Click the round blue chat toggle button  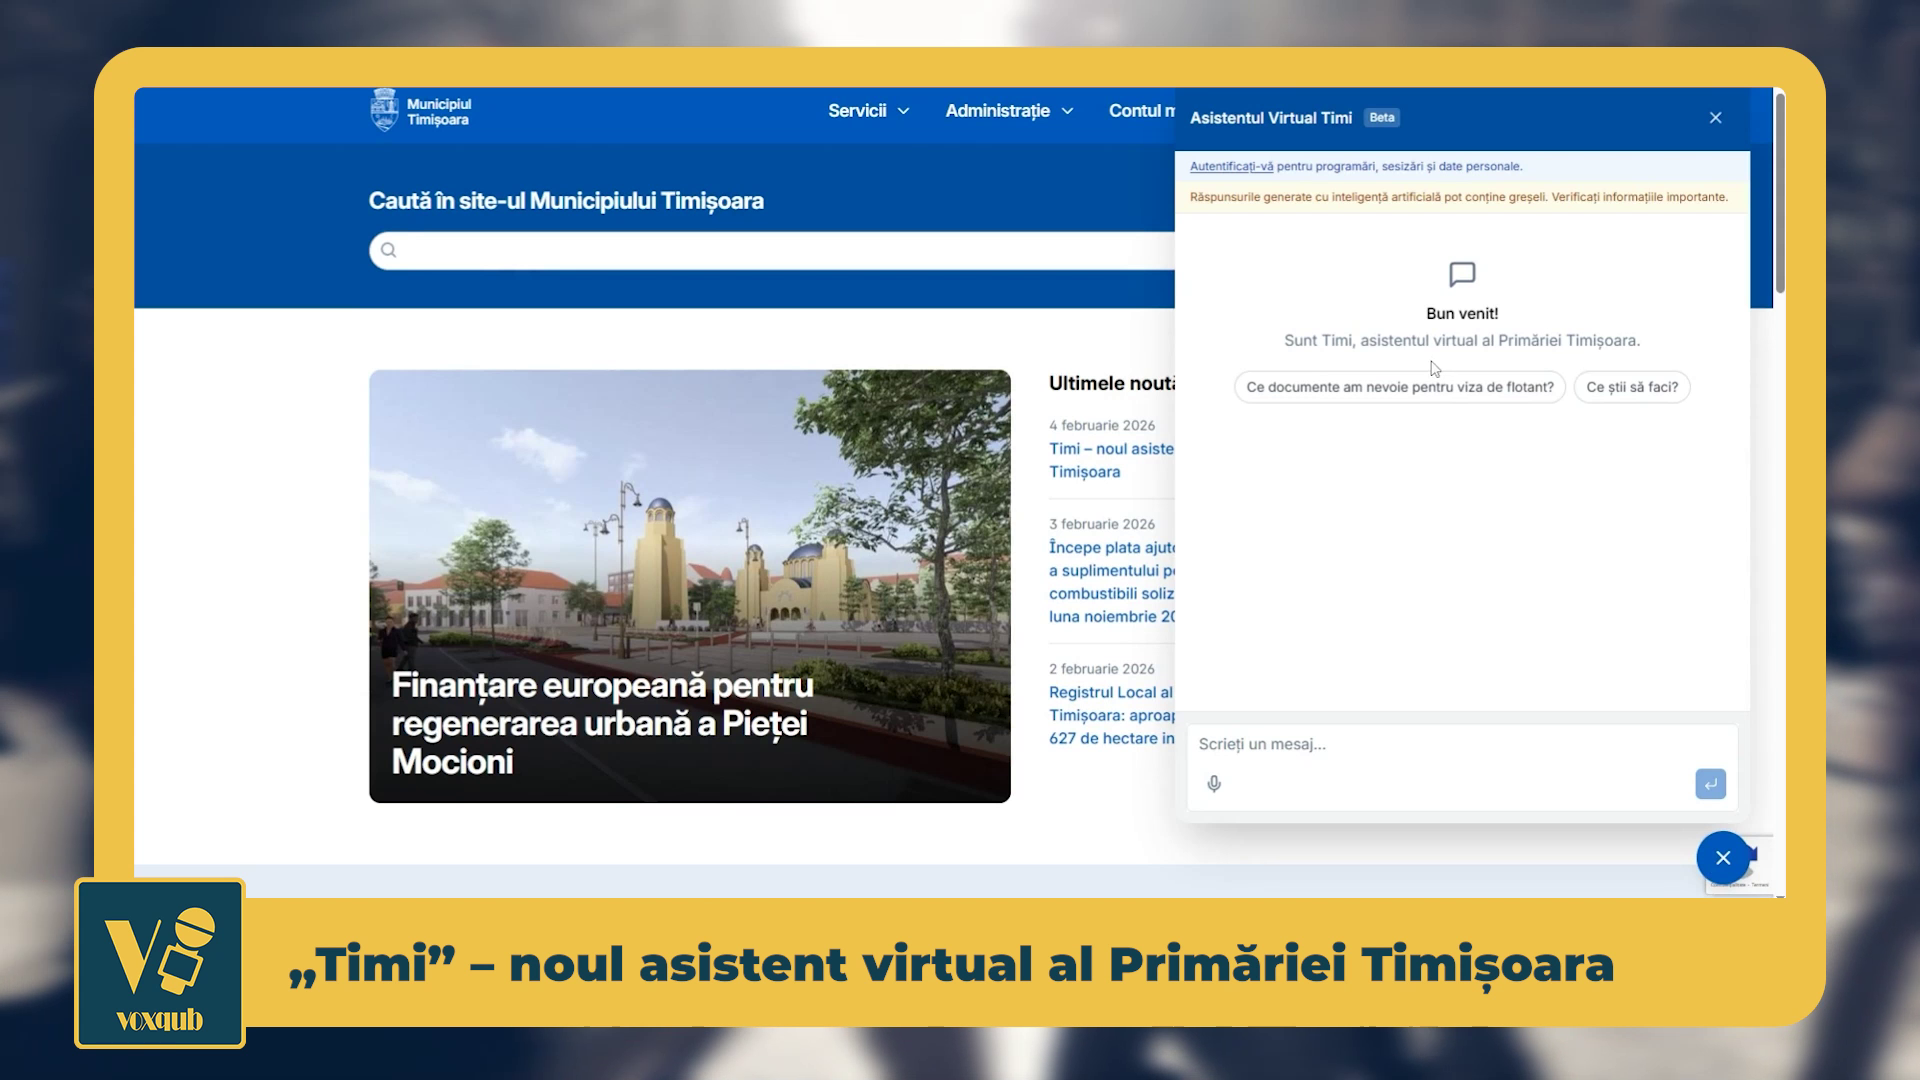point(1722,858)
